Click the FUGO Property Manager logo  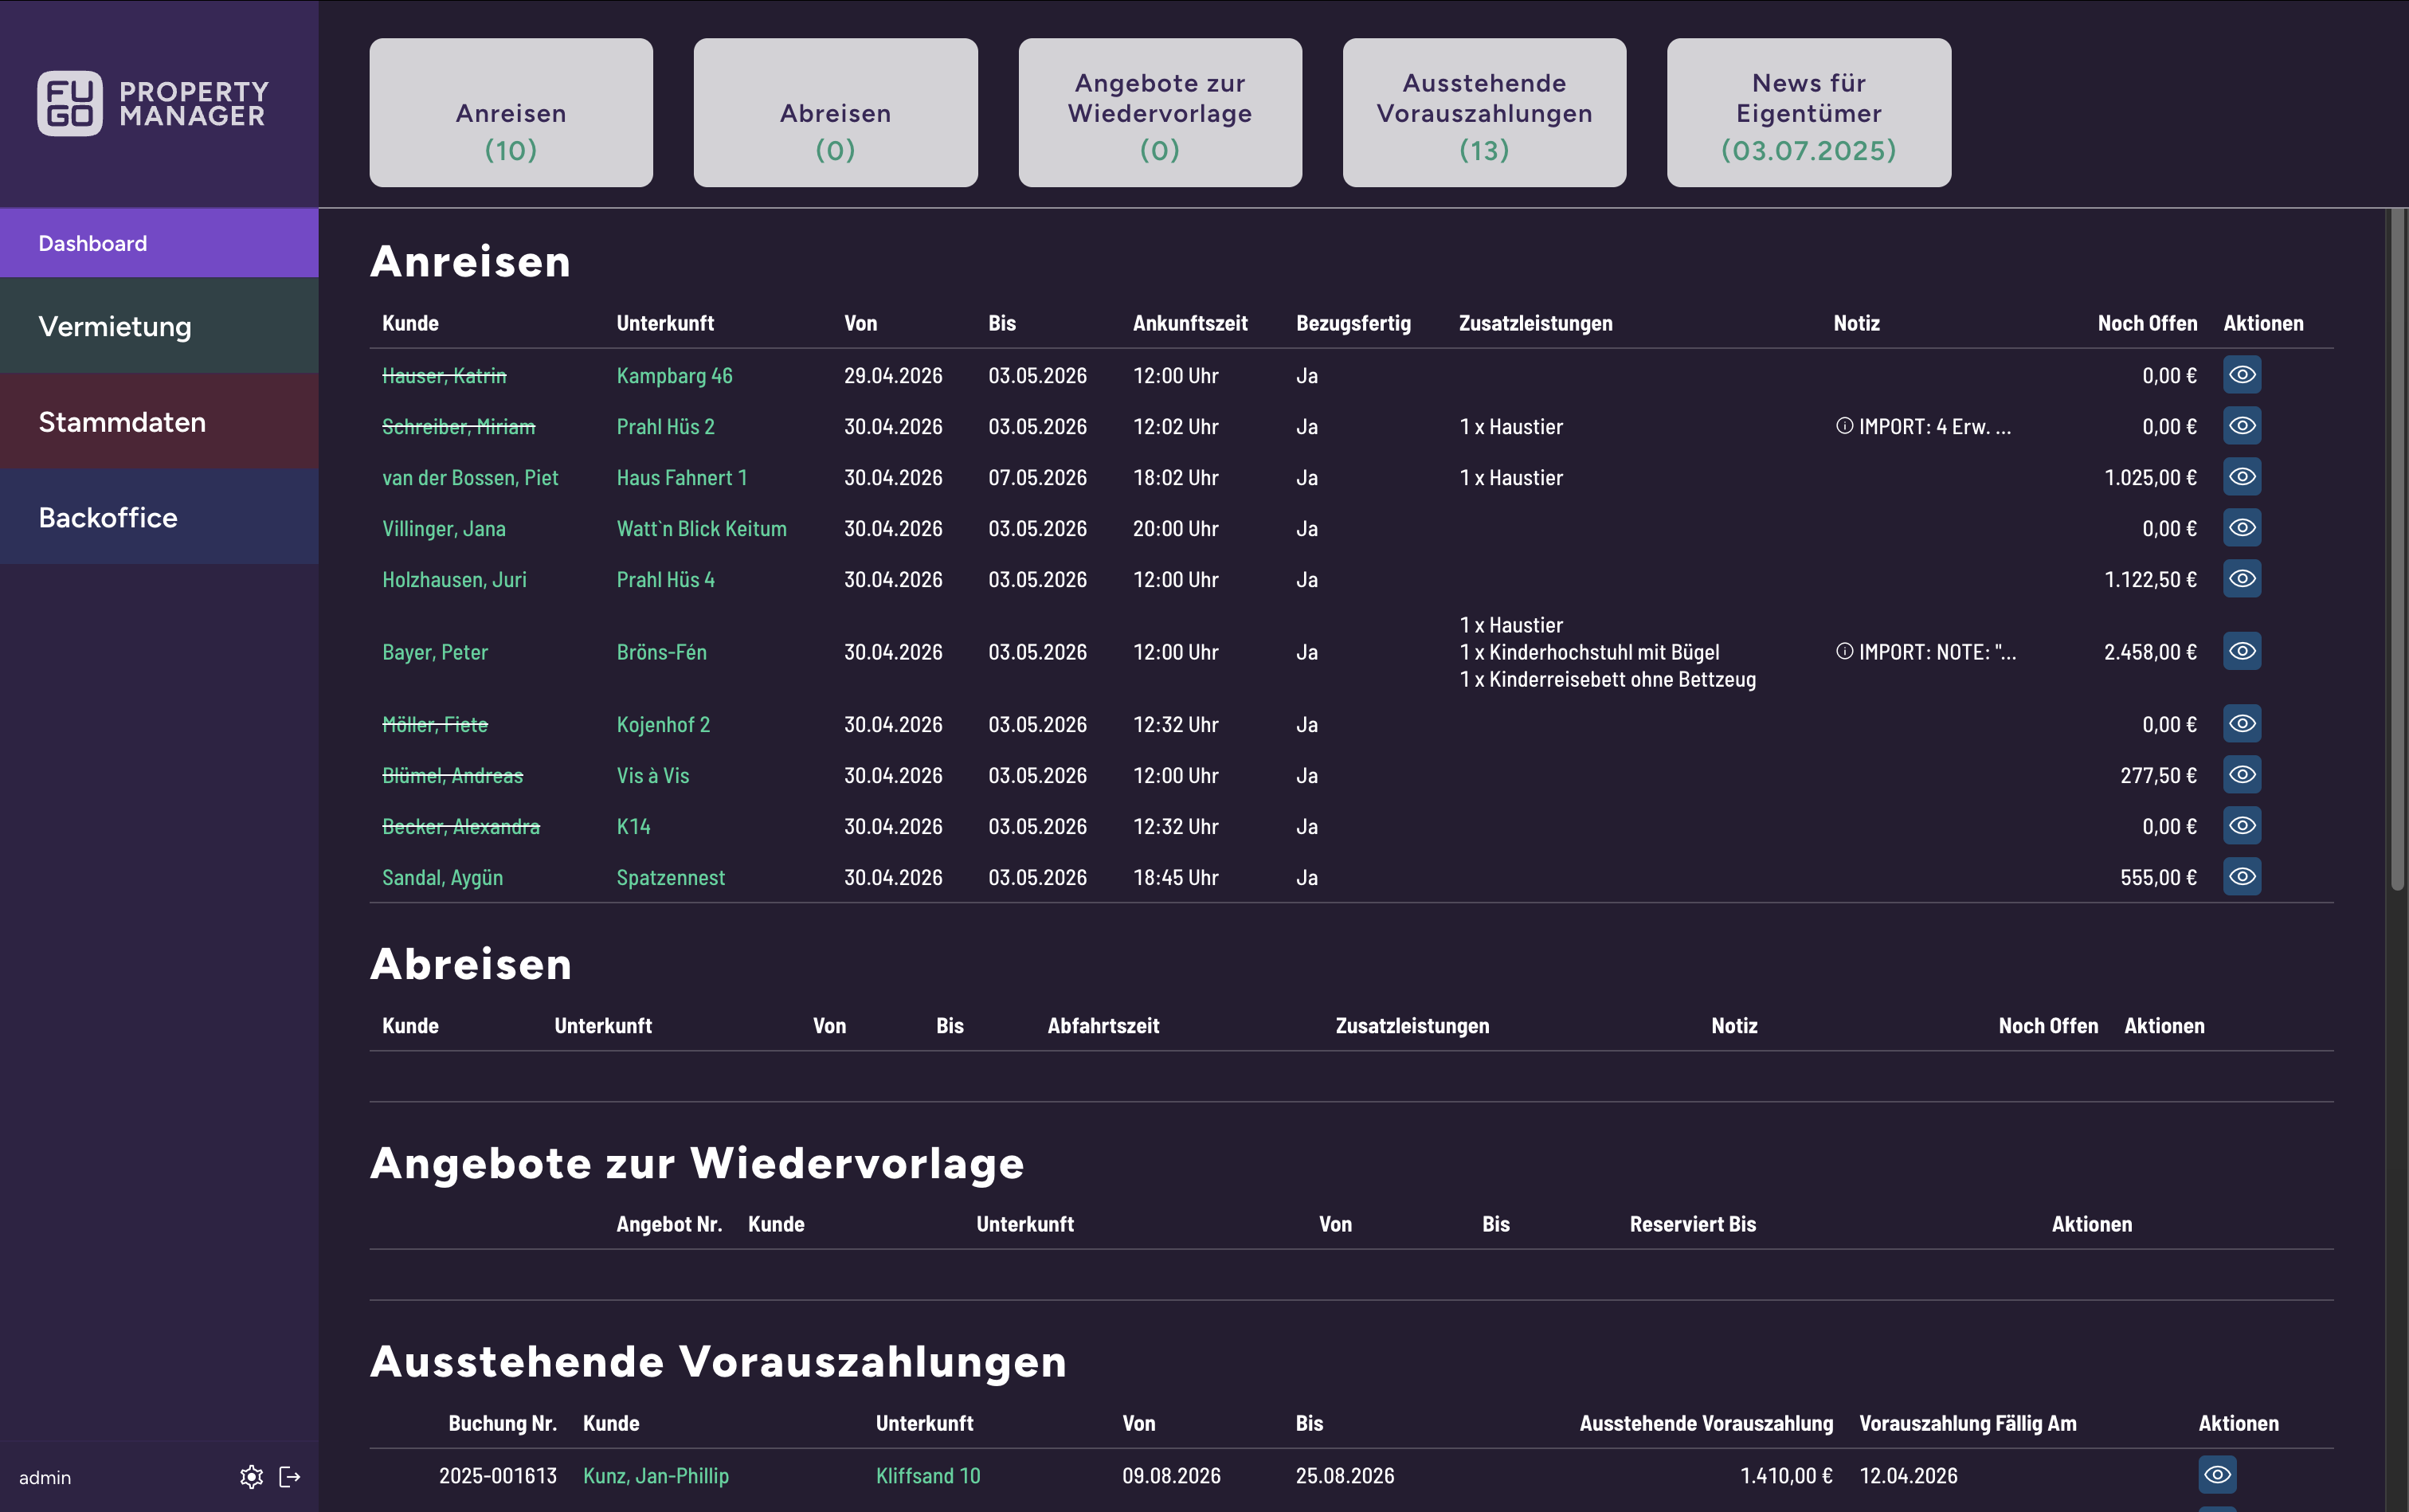click(x=153, y=103)
